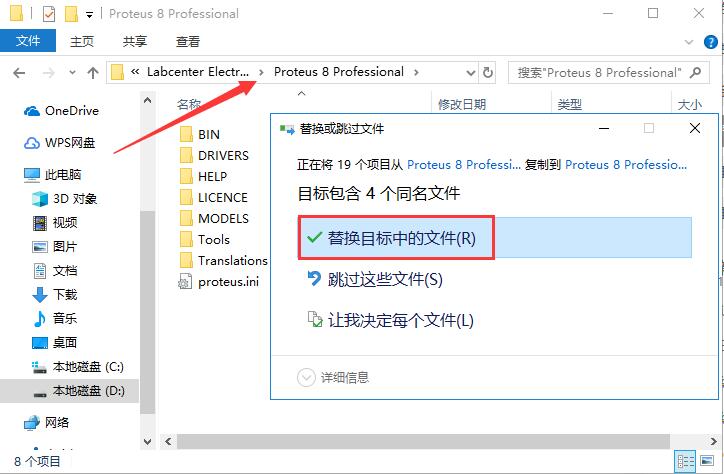This screenshot has height=474, width=724.
Task: Go back with the back arrow
Action: (19, 73)
